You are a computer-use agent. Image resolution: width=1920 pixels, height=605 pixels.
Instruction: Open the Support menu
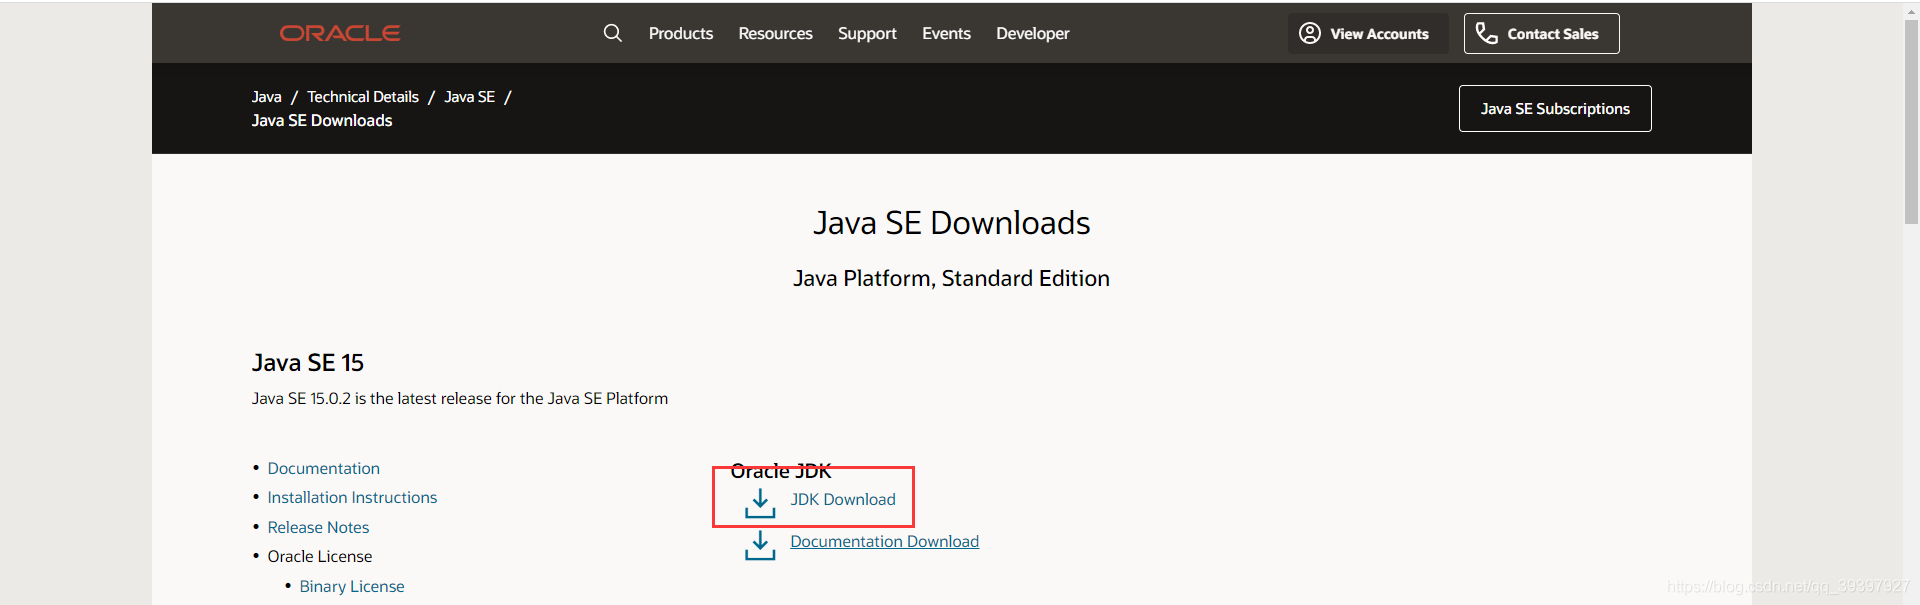867,34
